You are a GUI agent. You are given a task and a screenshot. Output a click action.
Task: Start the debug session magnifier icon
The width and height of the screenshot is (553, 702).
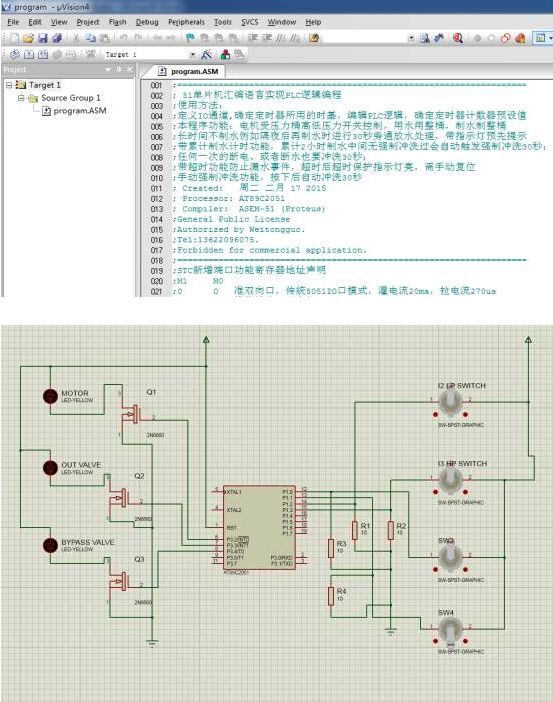pyautogui.click(x=458, y=39)
